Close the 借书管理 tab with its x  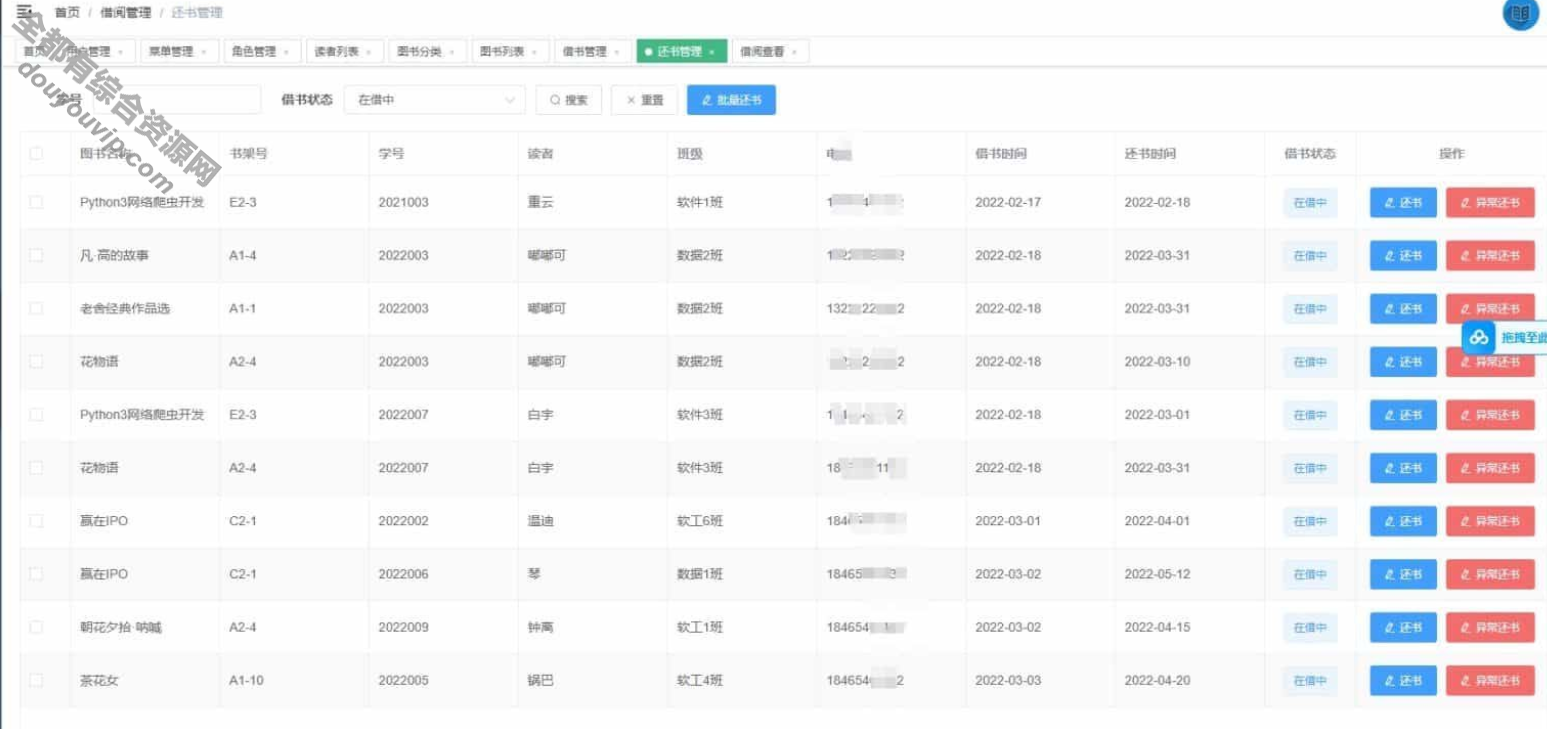pyautogui.click(x=617, y=52)
